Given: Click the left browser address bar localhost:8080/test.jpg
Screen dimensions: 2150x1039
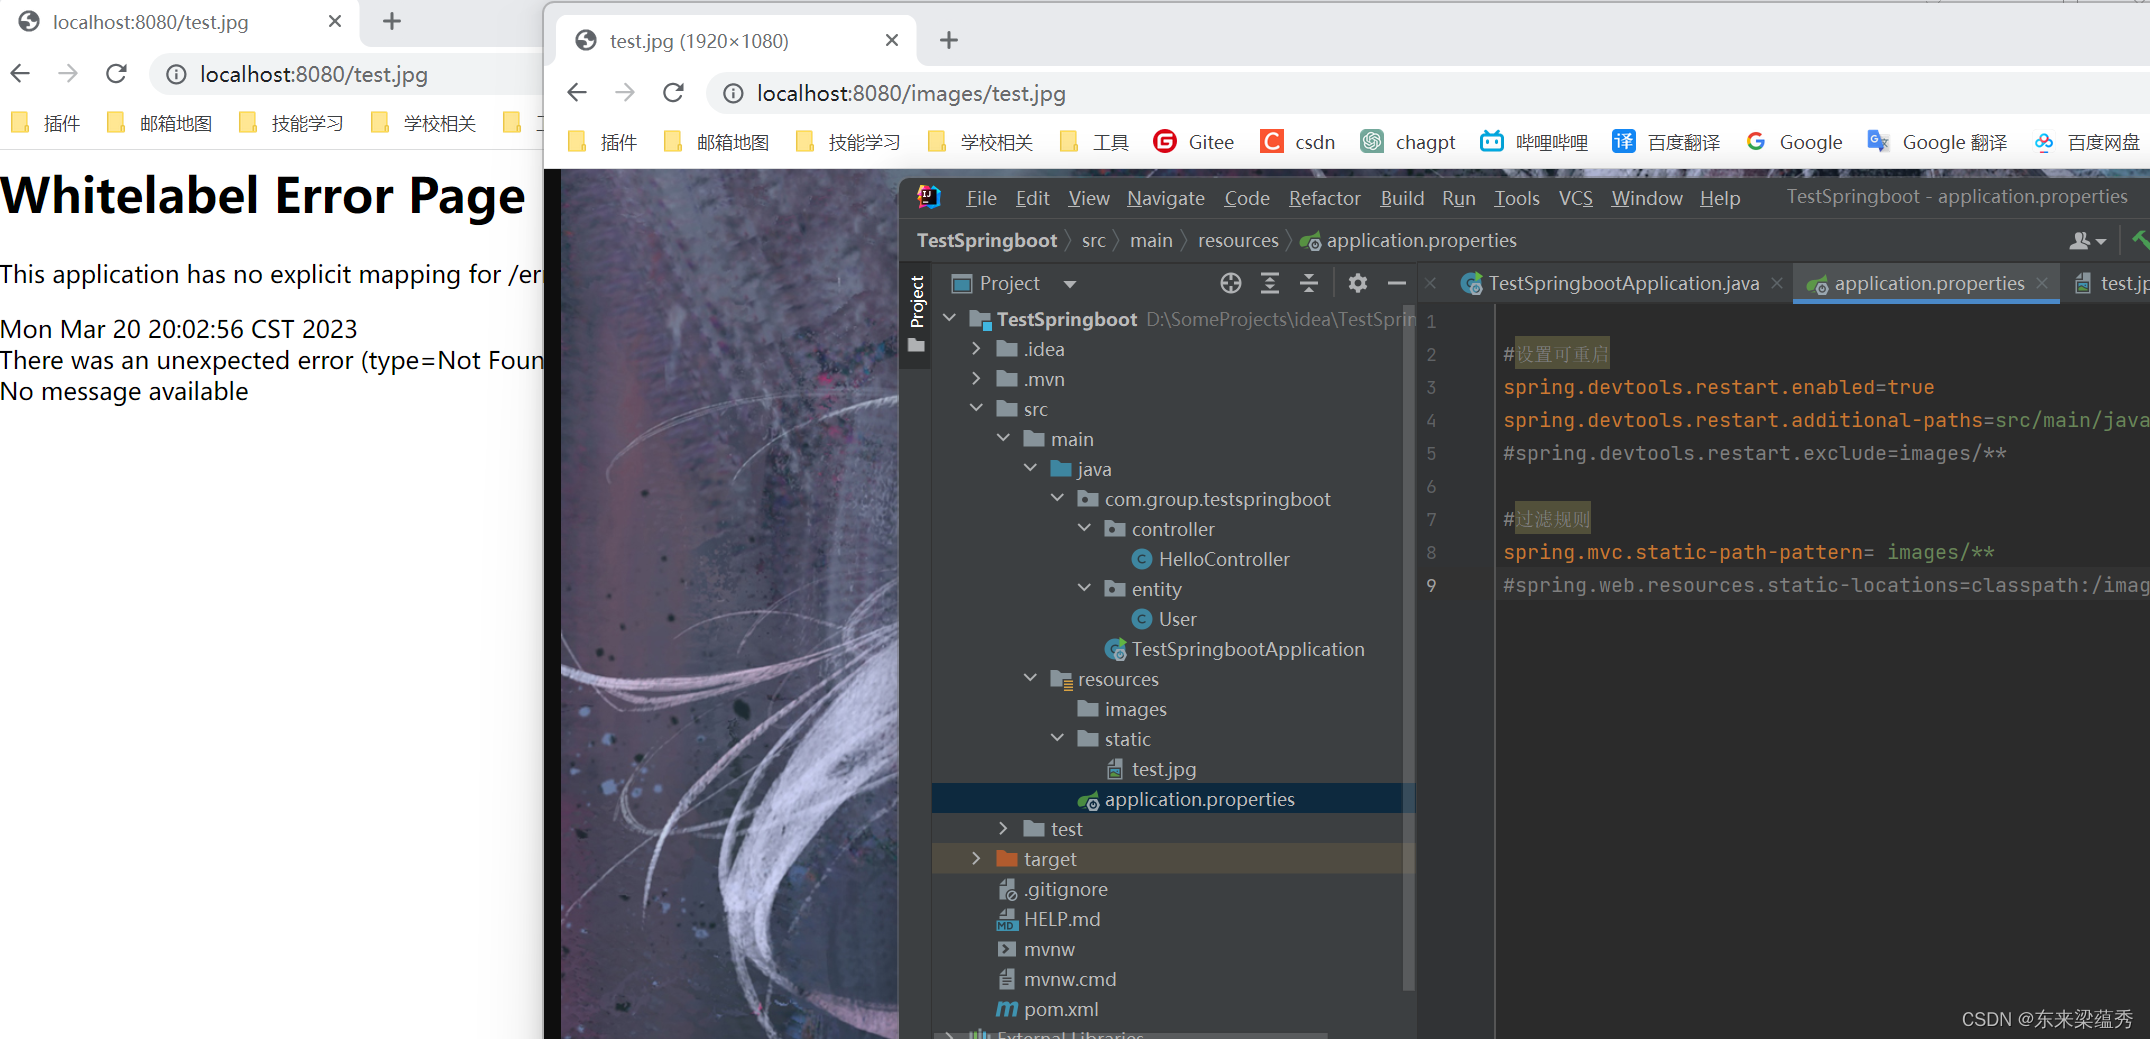Looking at the screenshot, I should click(345, 74).
